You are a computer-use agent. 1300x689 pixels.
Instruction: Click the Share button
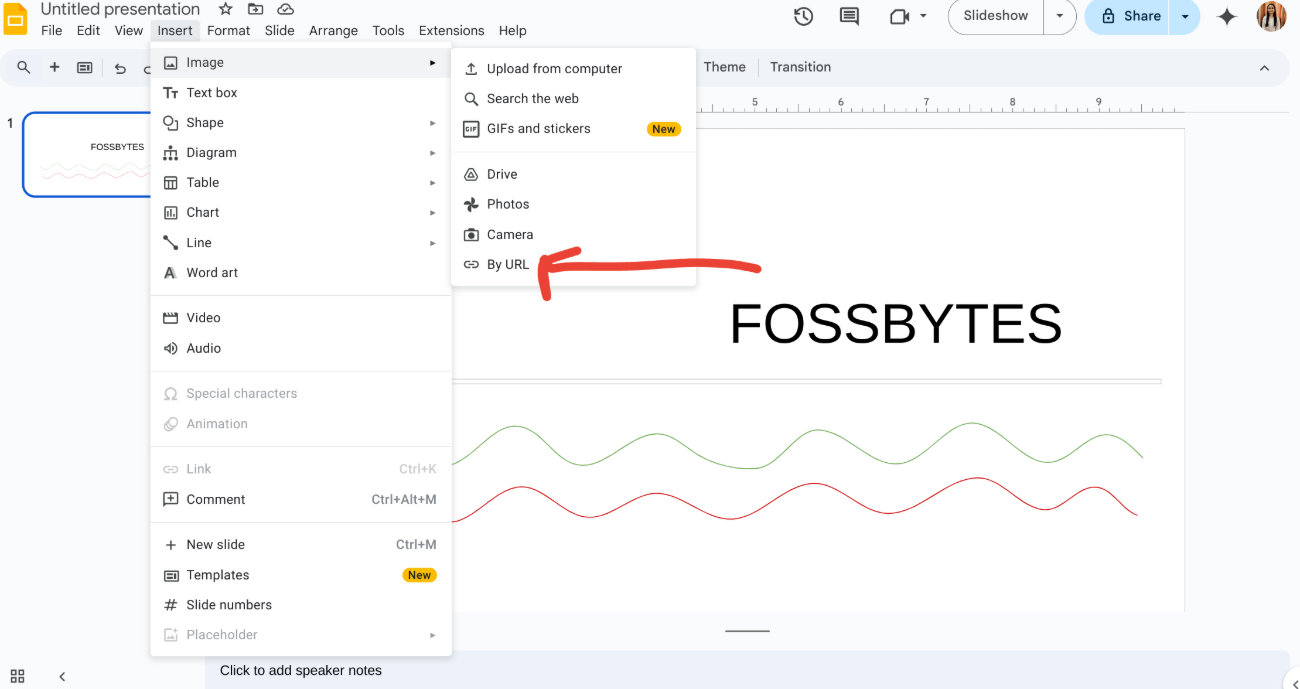[x=1132, y=16]
